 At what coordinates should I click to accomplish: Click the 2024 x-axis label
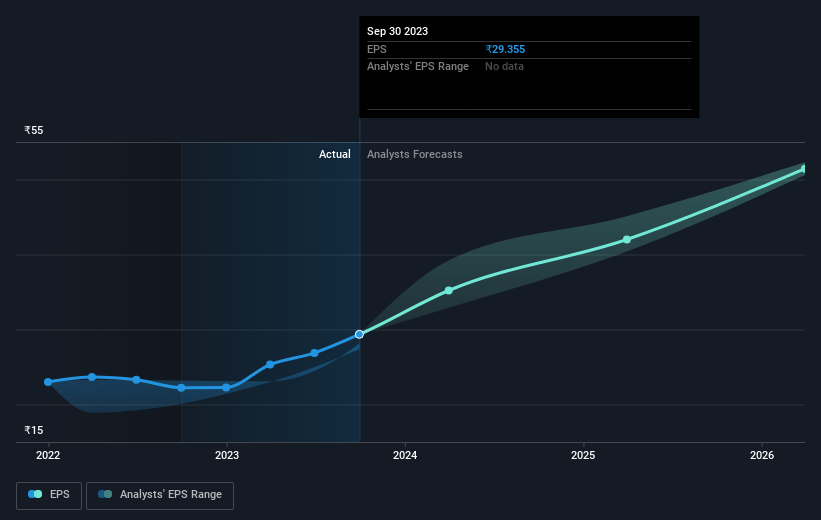click(405, 455)
